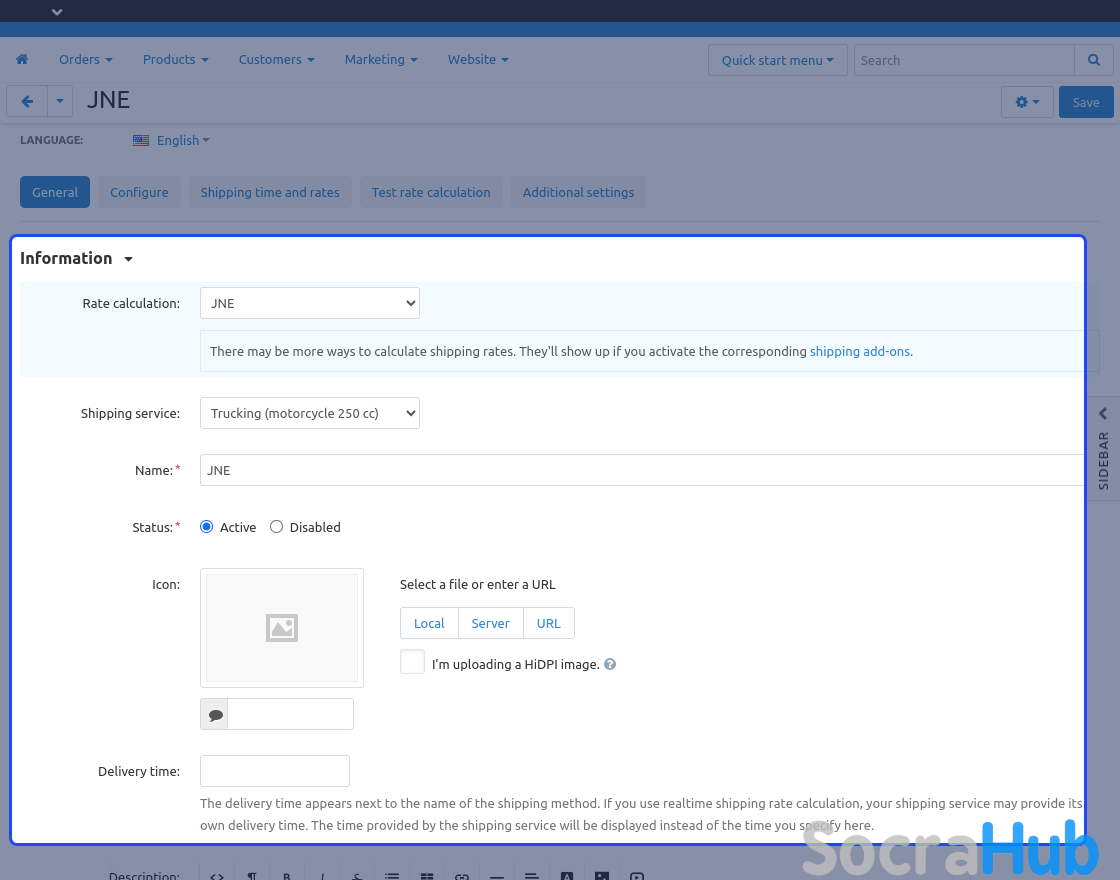Click the HiDPI image help question icon
Screen dimensions: 1120x880
[610, 664]
